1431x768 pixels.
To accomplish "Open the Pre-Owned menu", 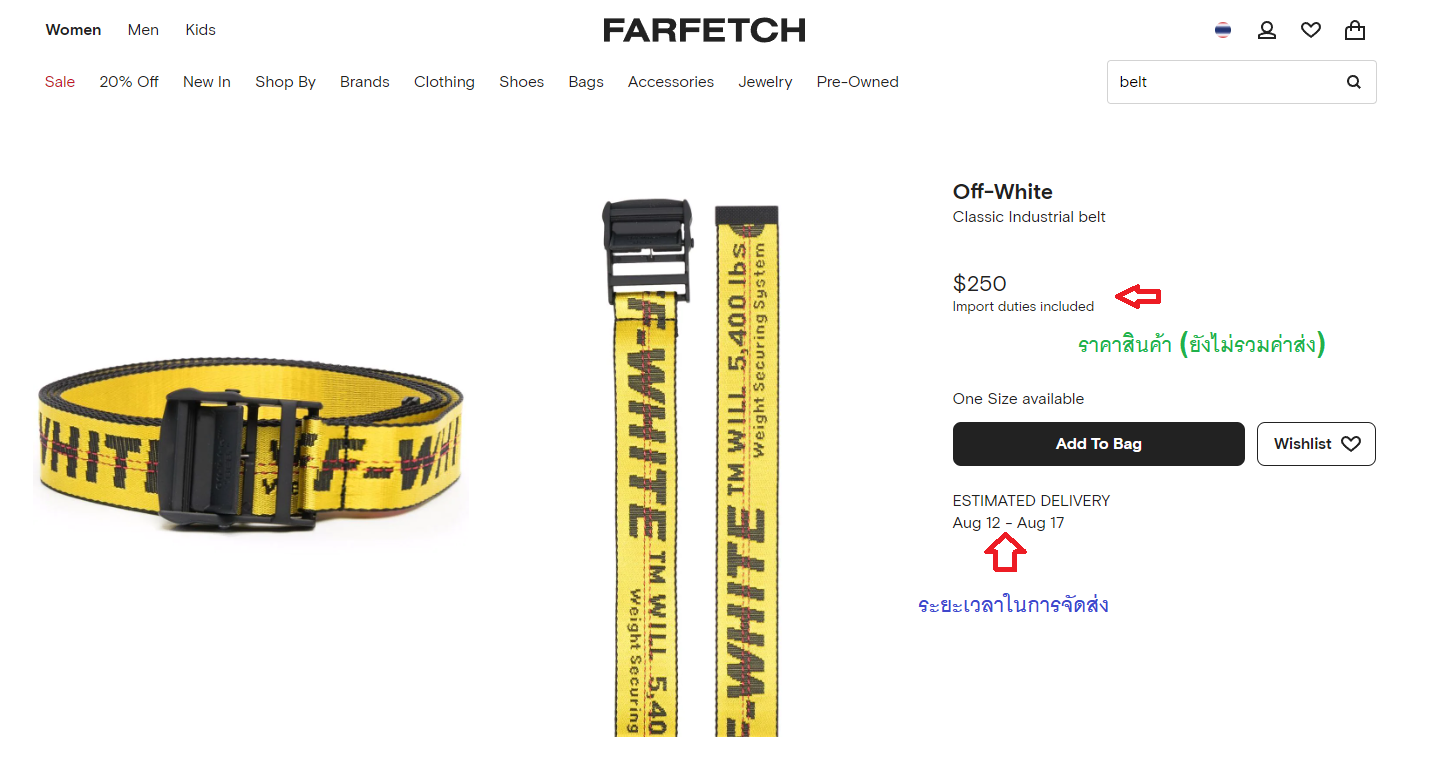I will pyautogui.click(x=858, y=82).
